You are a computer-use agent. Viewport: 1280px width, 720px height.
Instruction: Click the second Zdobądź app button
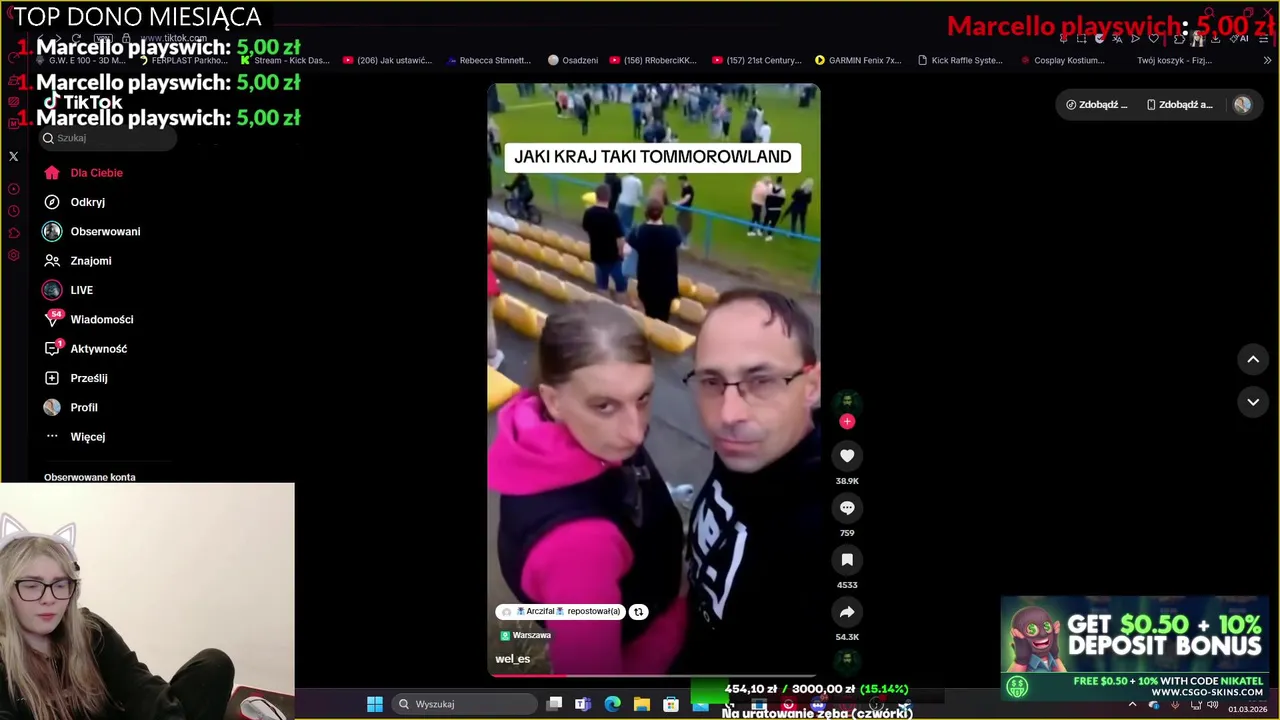click(x=1180, y=105)
